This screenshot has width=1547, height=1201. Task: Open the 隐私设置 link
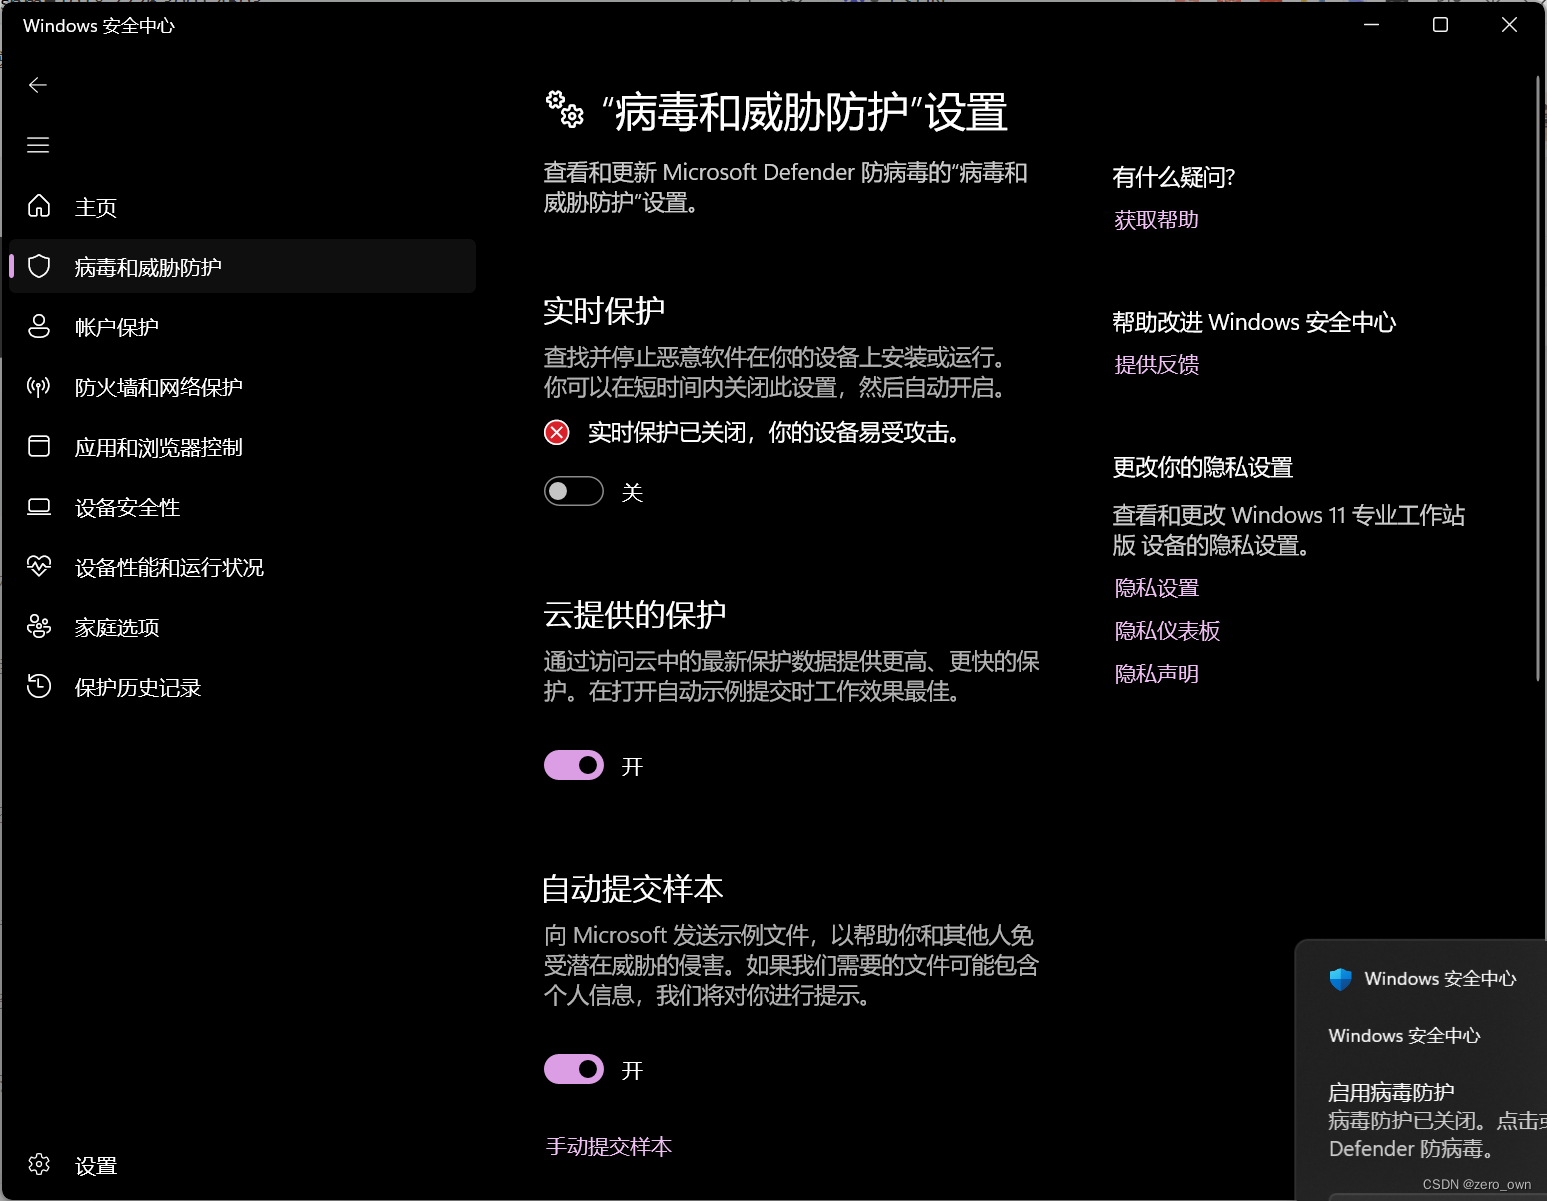click(1156, 588)
